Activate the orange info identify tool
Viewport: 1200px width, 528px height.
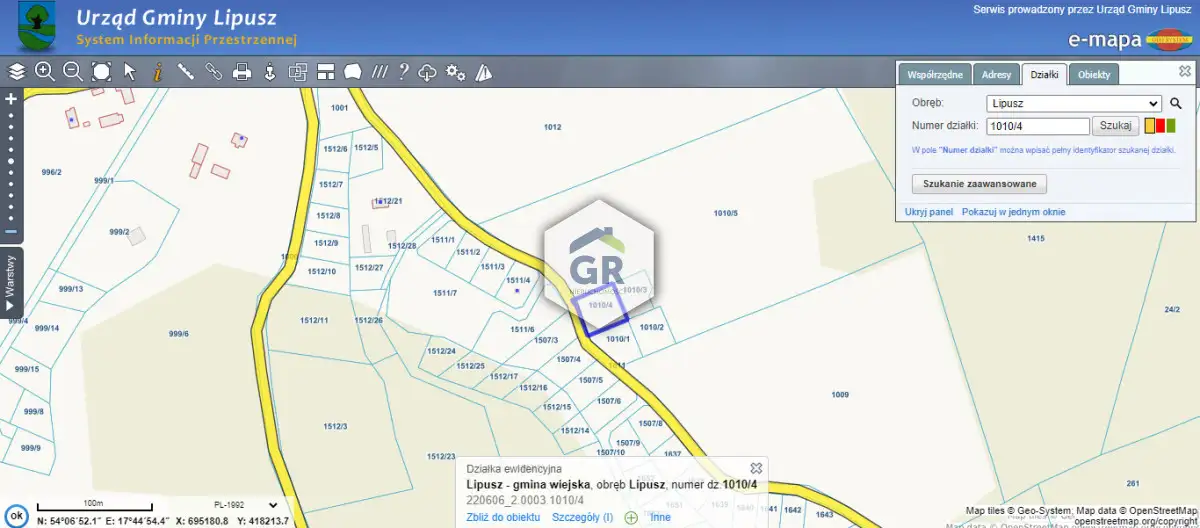(x=157, y=71)
